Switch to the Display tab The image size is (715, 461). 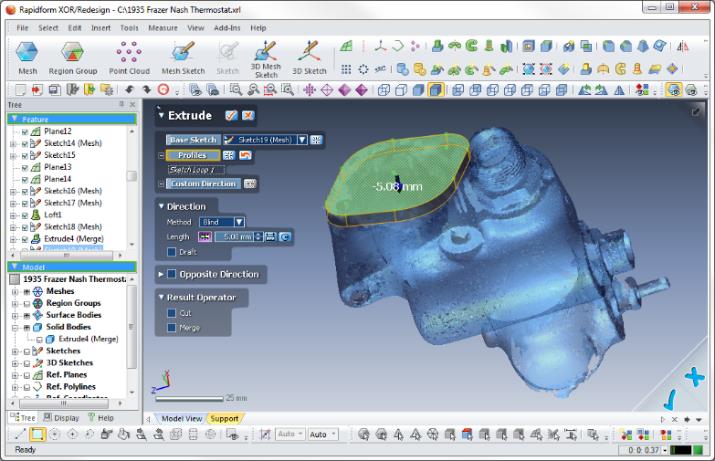click(x=61, y=418)
